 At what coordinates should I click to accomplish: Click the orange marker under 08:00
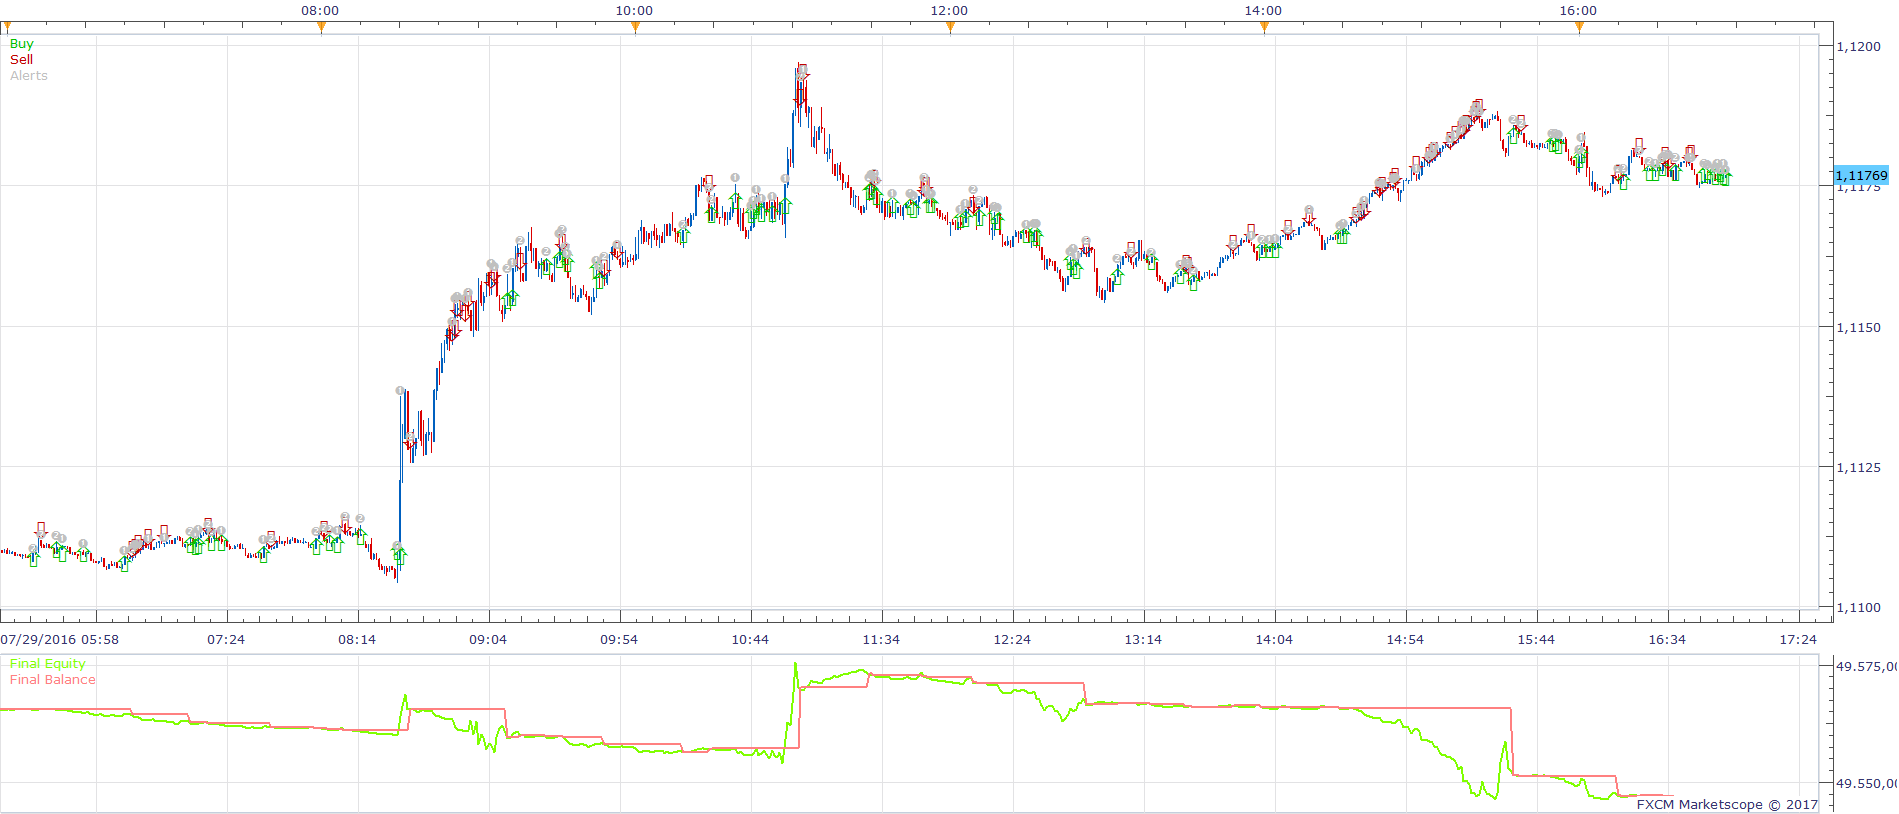tap(321, 28)
